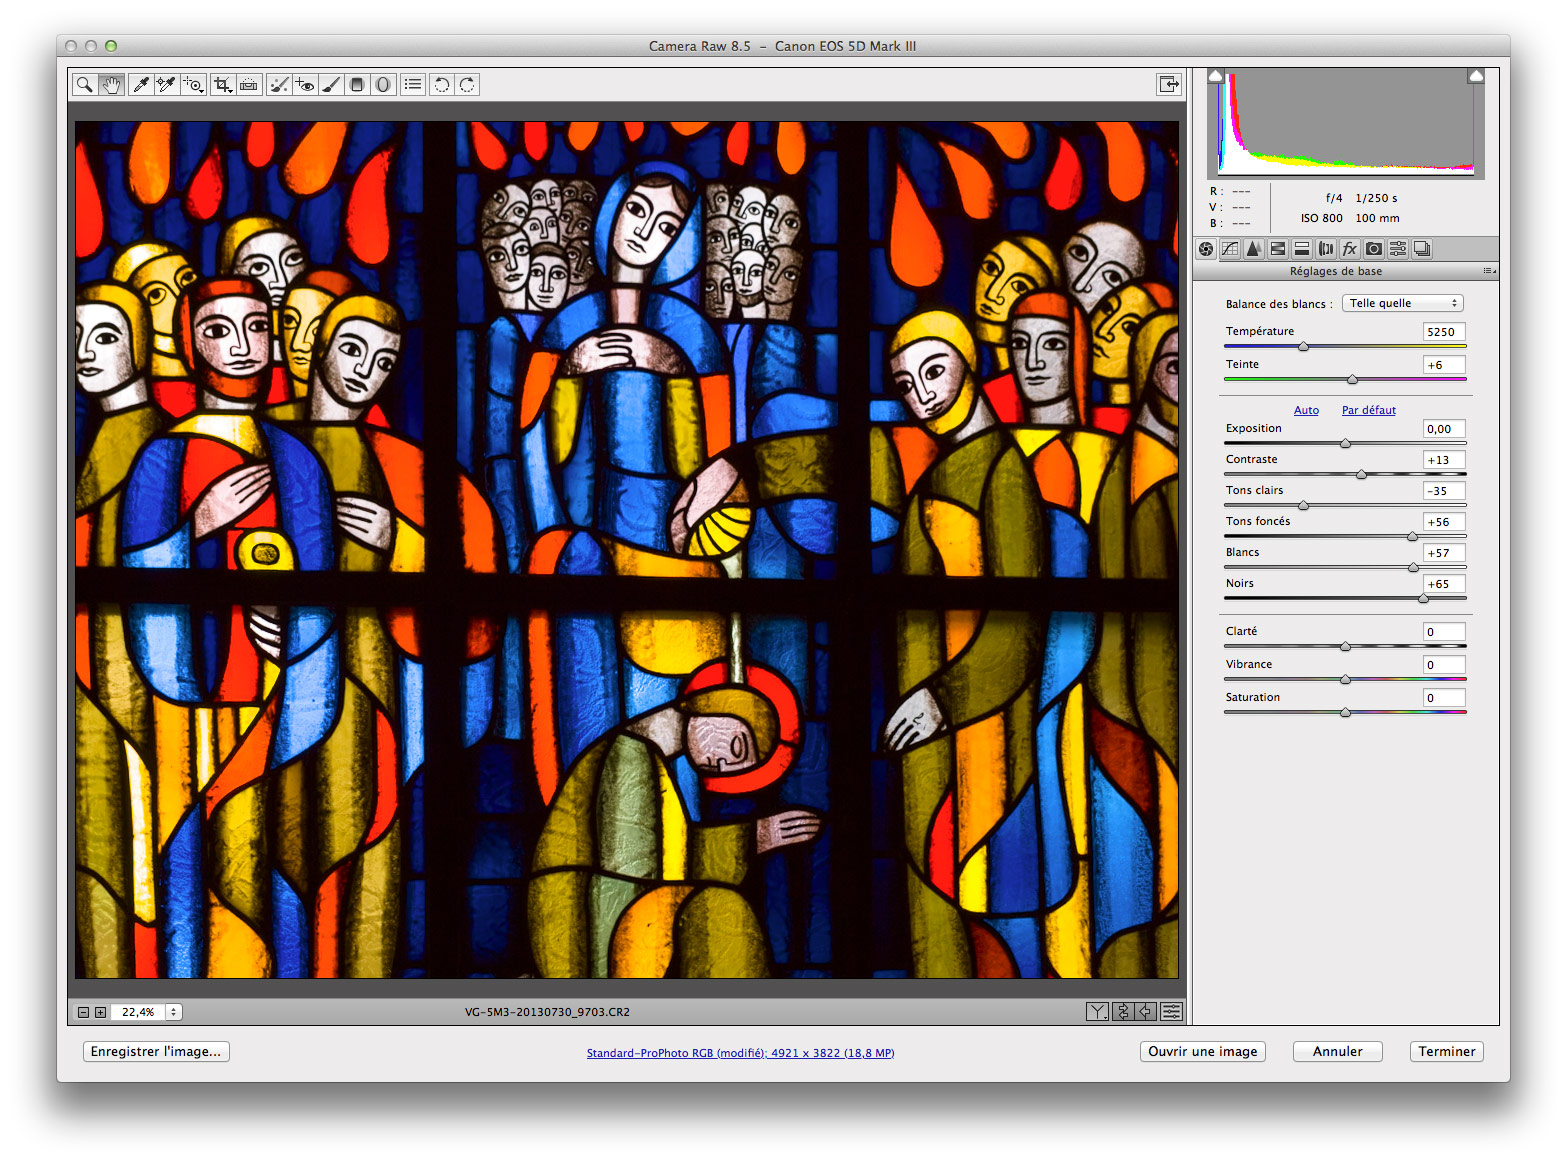Switch to the Lens Corrections tab
The width and height of the screenshot is (1567, 1161).
point(1326,249)
